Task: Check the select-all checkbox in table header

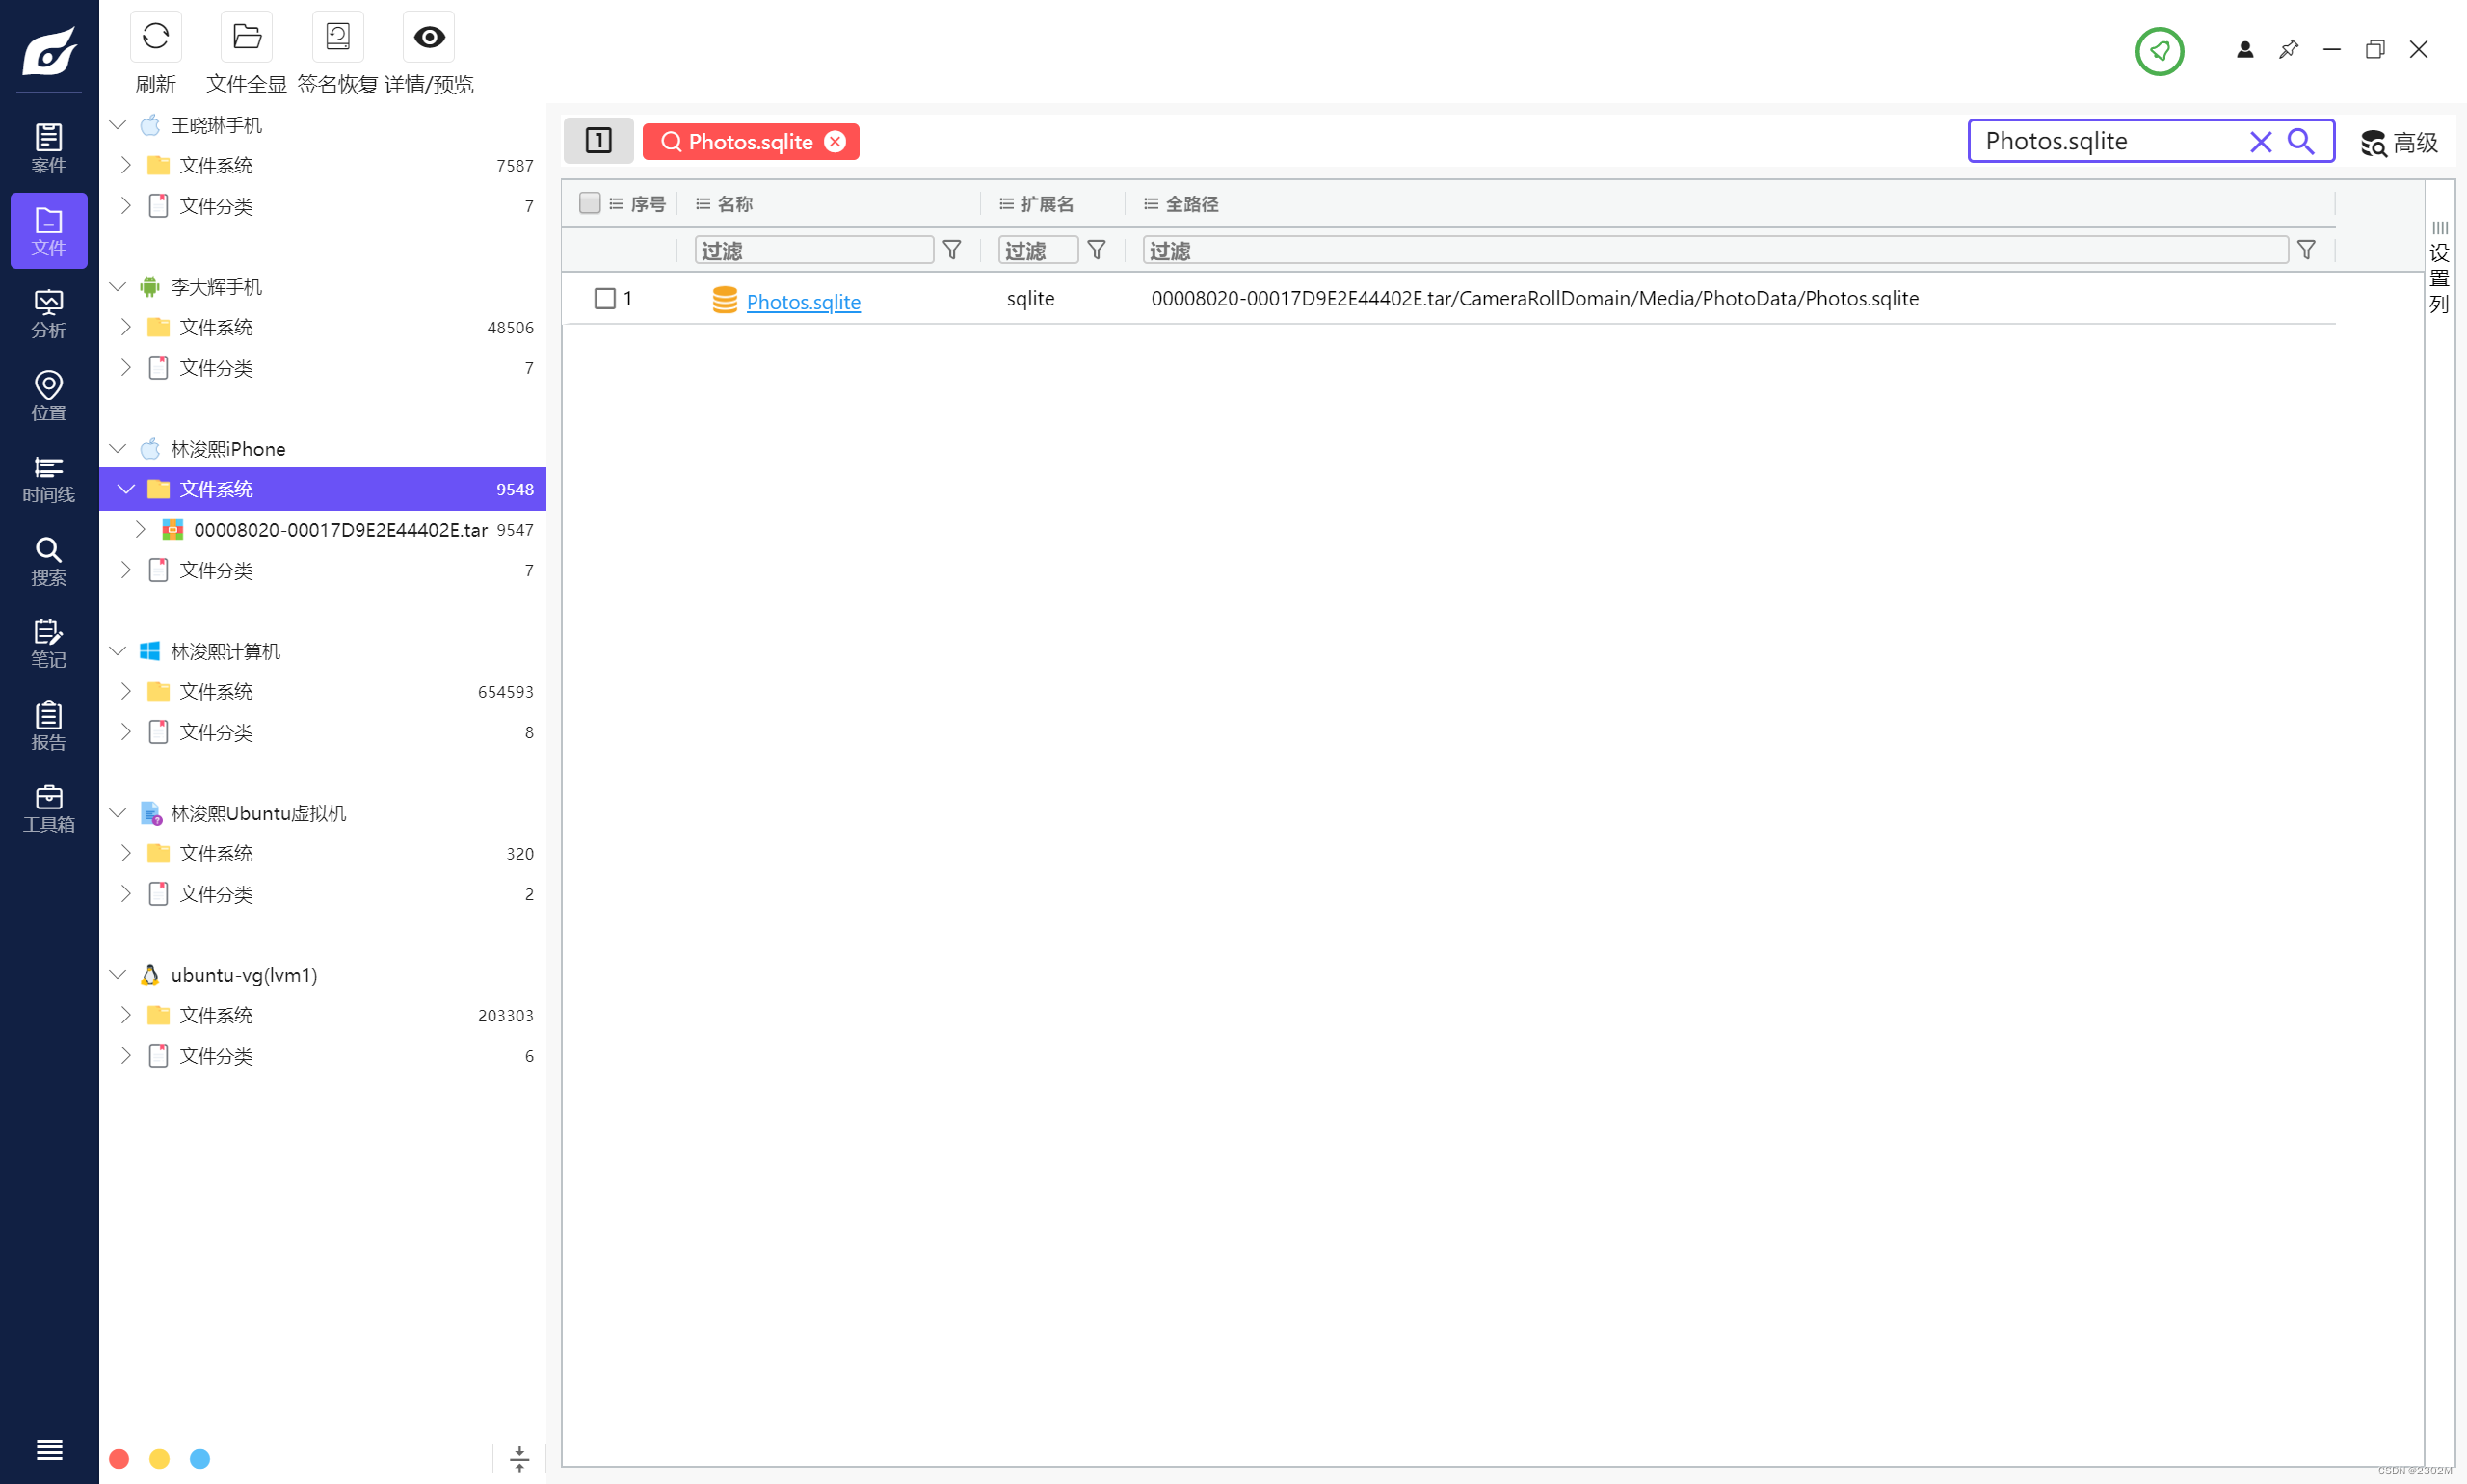Action: pos(590,203)
